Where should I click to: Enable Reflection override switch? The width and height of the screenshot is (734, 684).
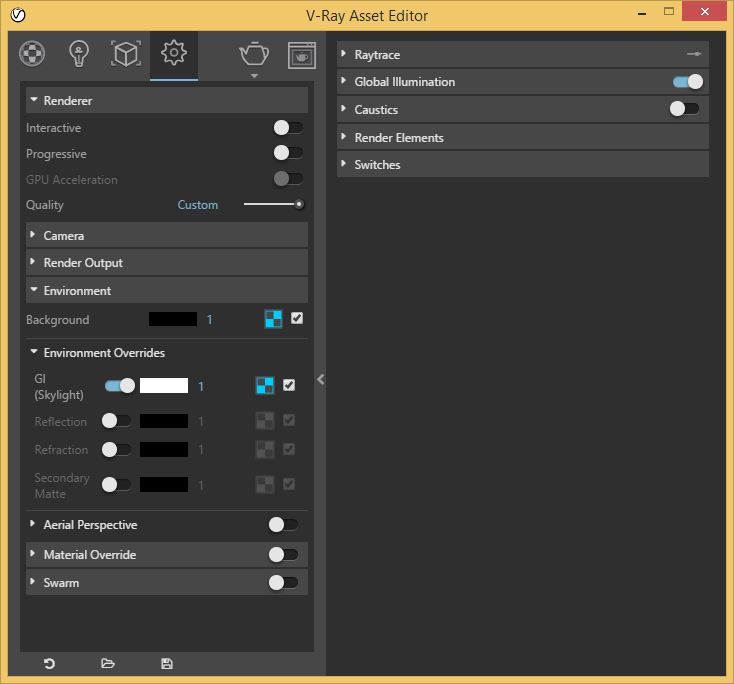pyautogui.click(x=117, y=421)
